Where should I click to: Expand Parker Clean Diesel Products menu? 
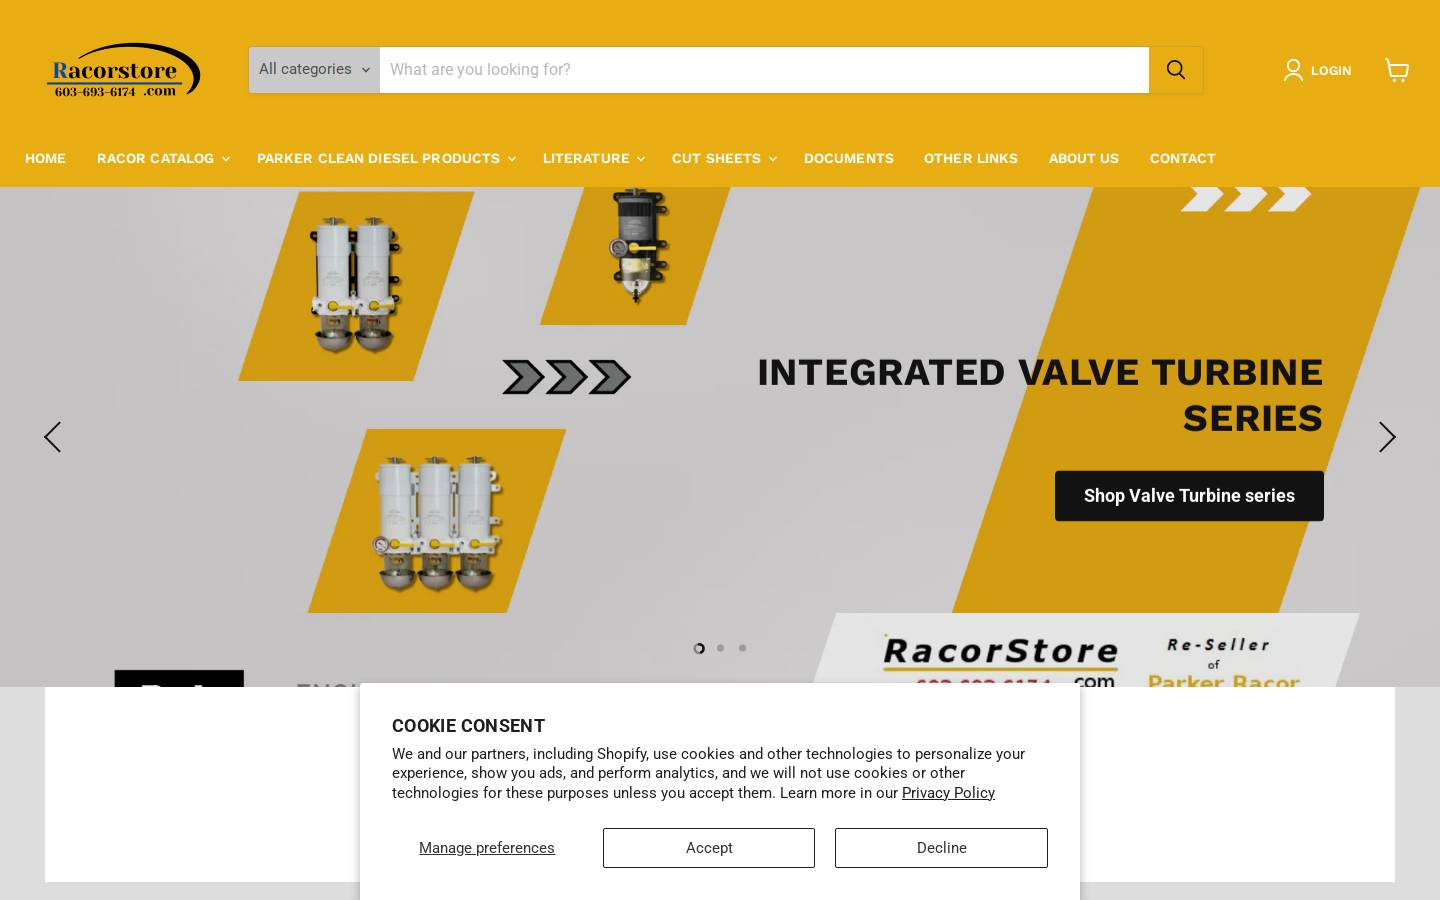(386, 158)
